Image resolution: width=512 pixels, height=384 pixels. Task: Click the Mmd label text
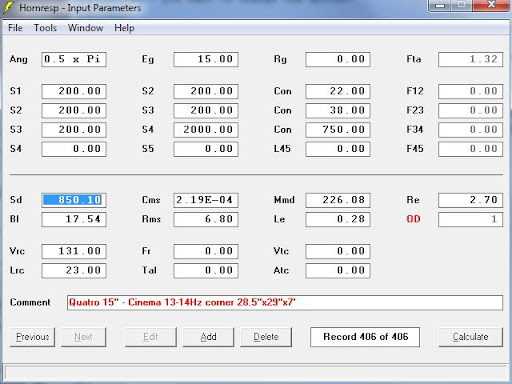(284, 200)
